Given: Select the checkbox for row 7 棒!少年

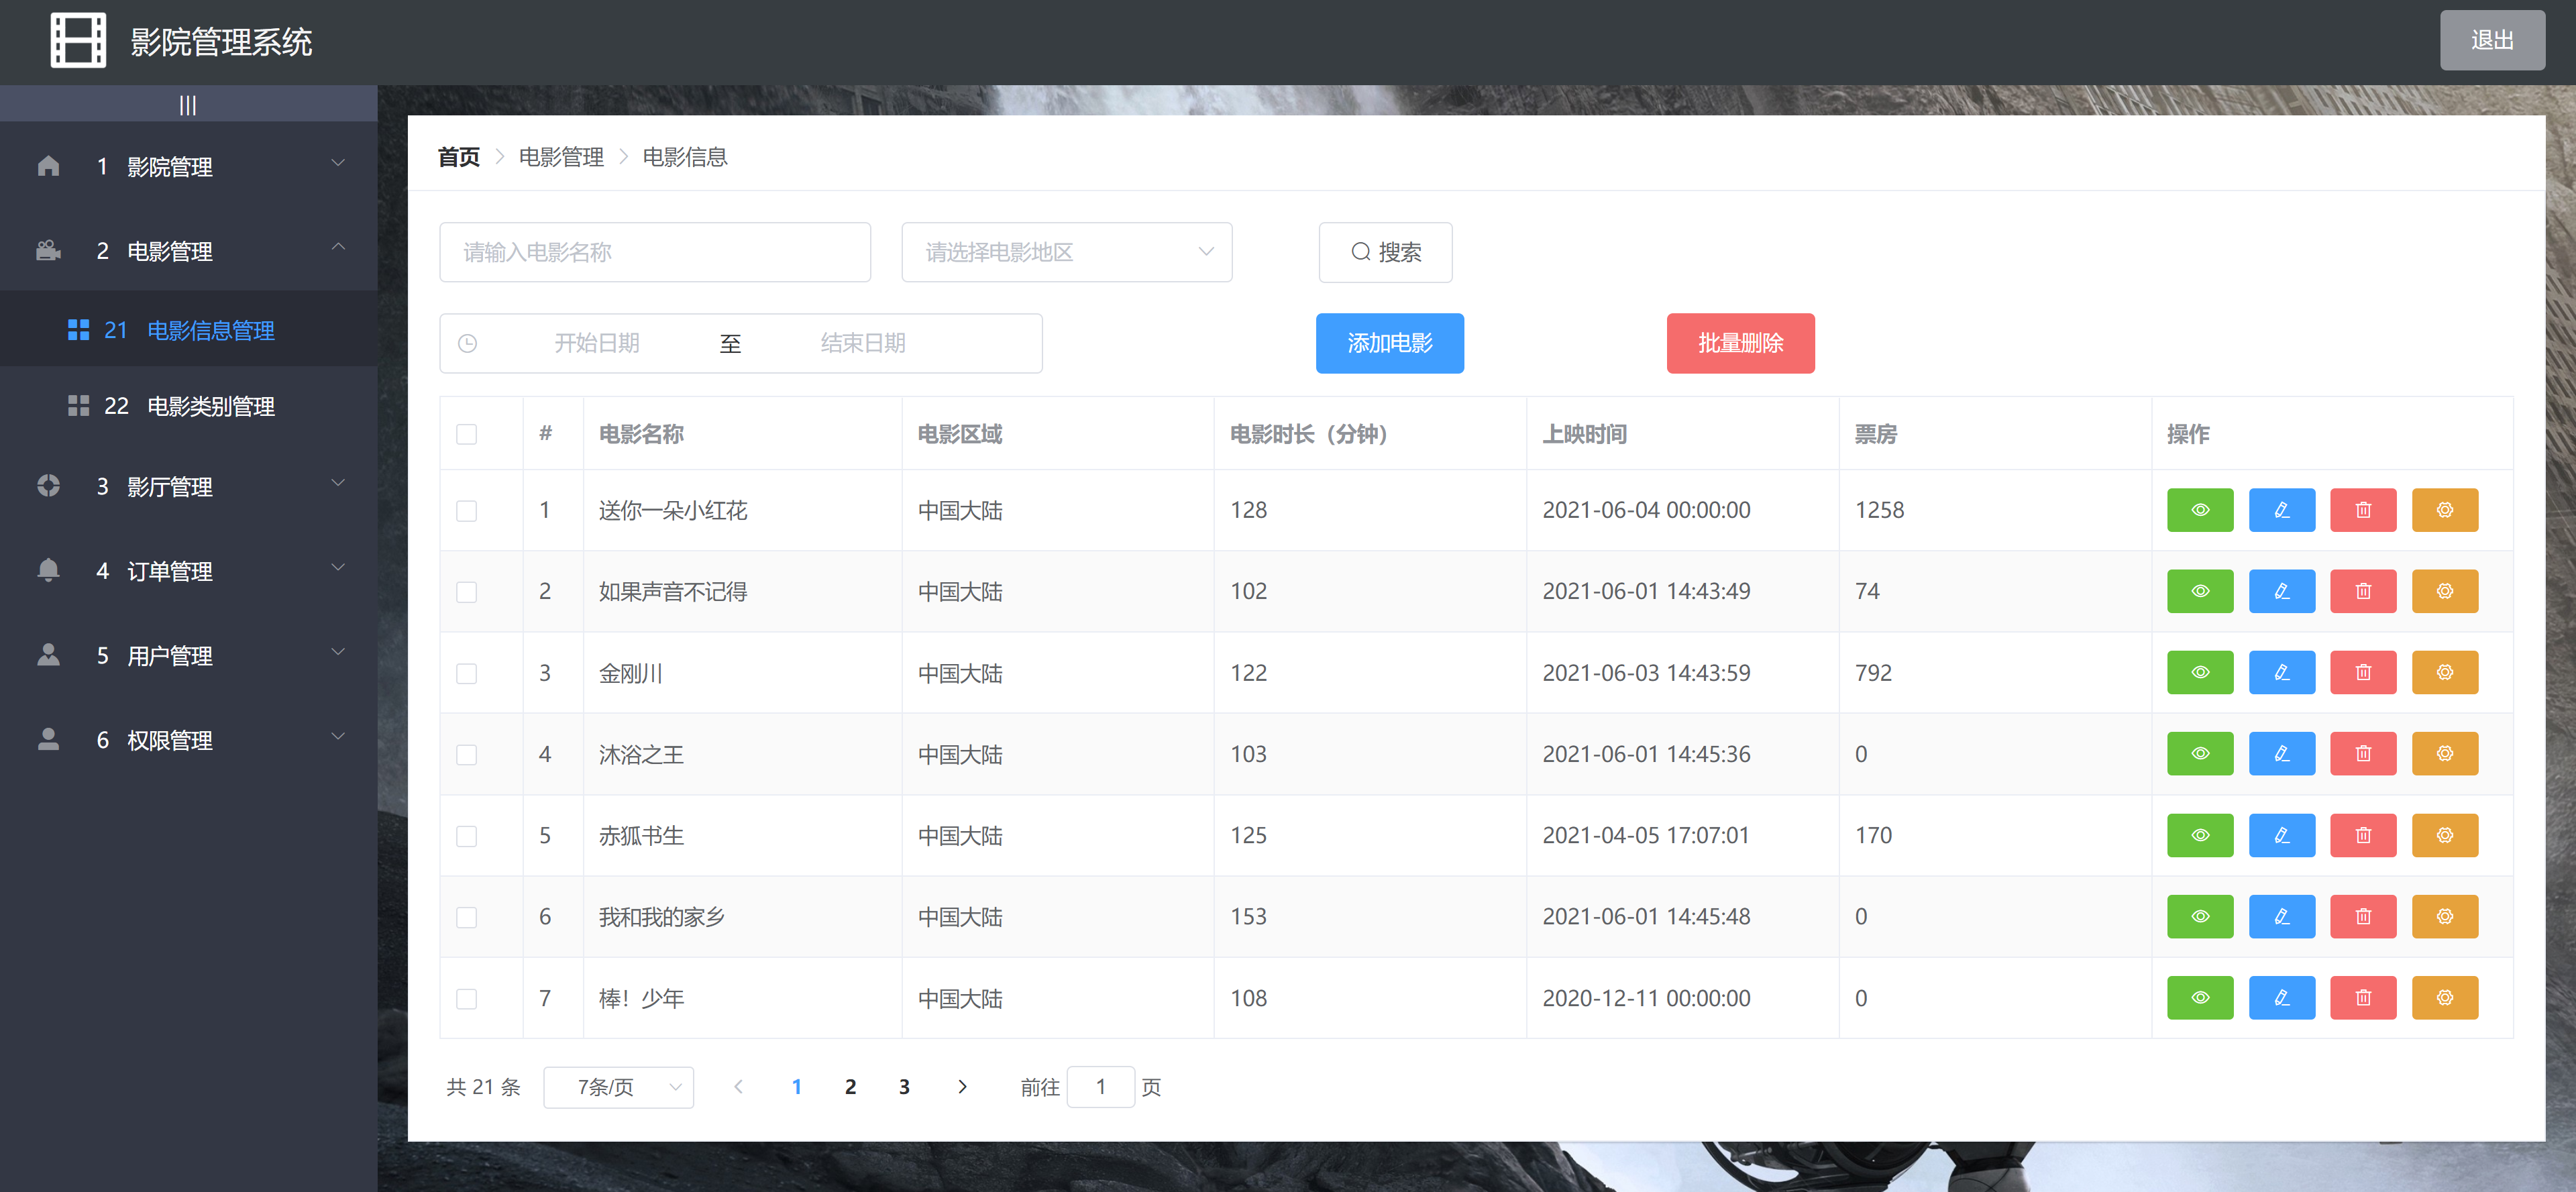Looking at the screenshot, I should pos(466,998).
